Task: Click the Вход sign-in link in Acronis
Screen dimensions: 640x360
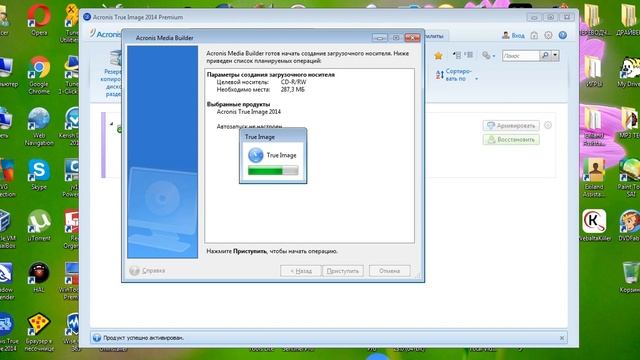Action: pyautogui.click(x=513, y=36)
